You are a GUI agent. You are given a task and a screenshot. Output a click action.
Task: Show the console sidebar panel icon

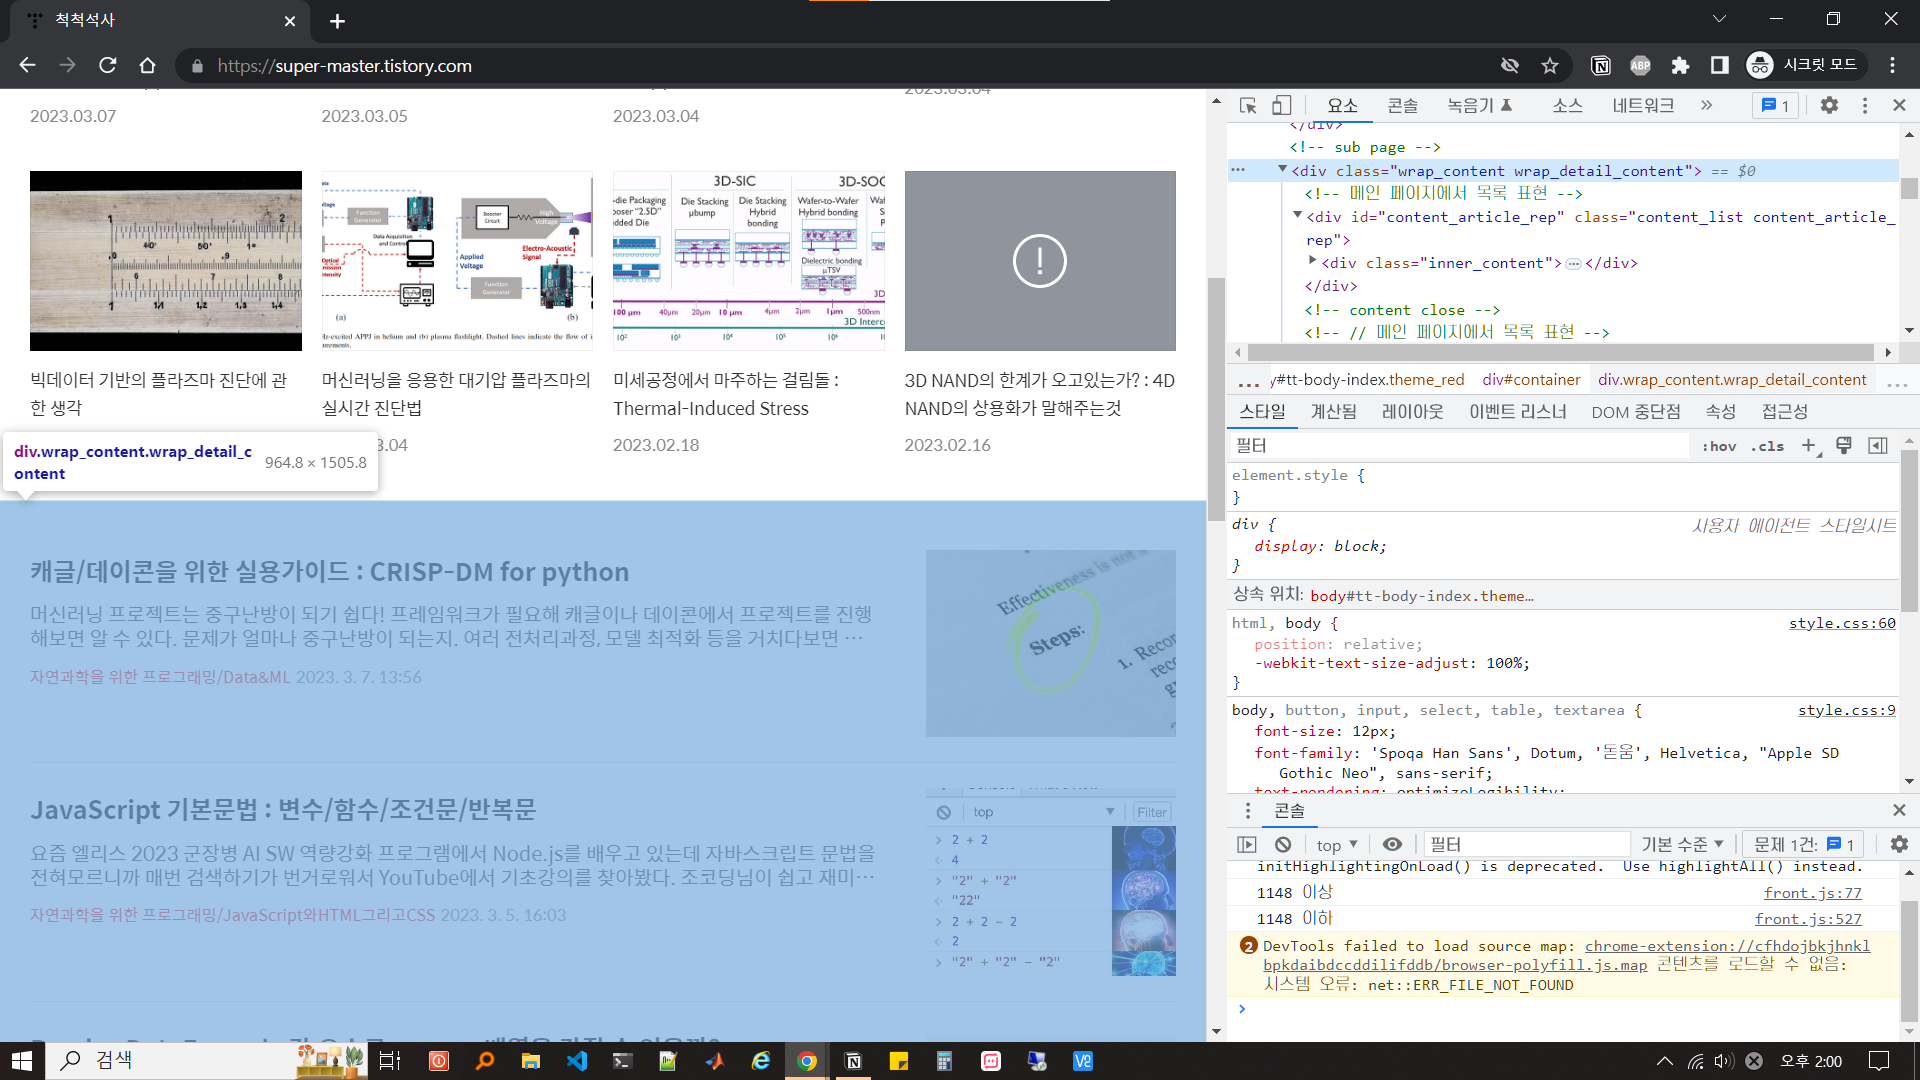click(1247, 844)
